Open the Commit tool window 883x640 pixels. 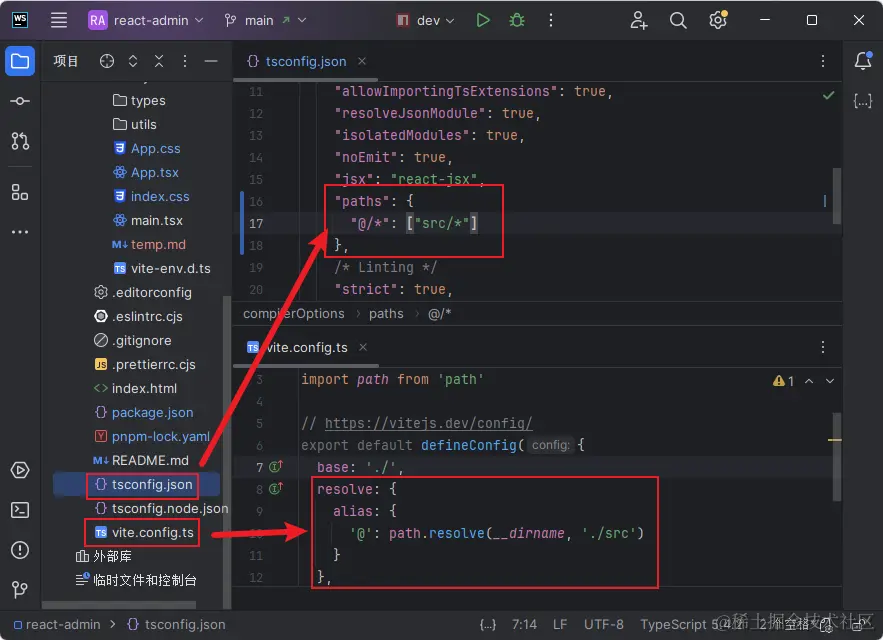(20, 101)
